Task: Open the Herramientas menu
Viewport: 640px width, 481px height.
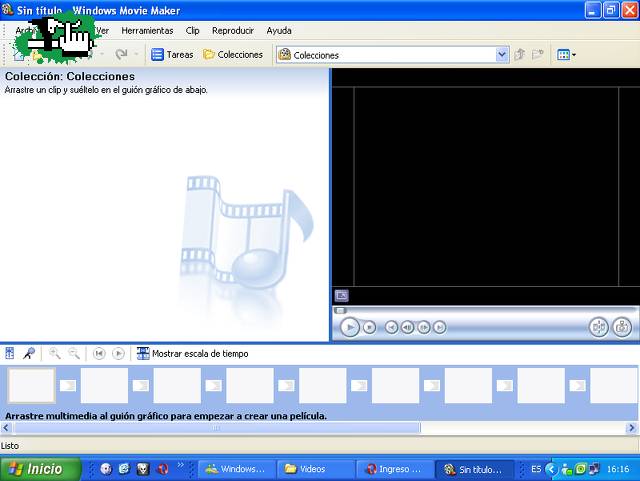Action: (147, 31)
